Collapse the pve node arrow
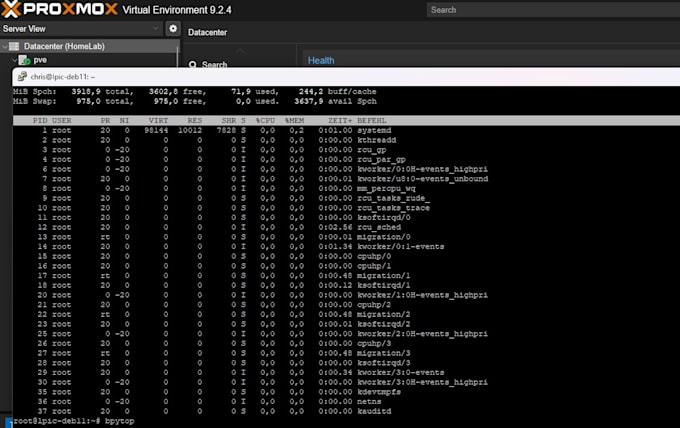 [14, 60]
